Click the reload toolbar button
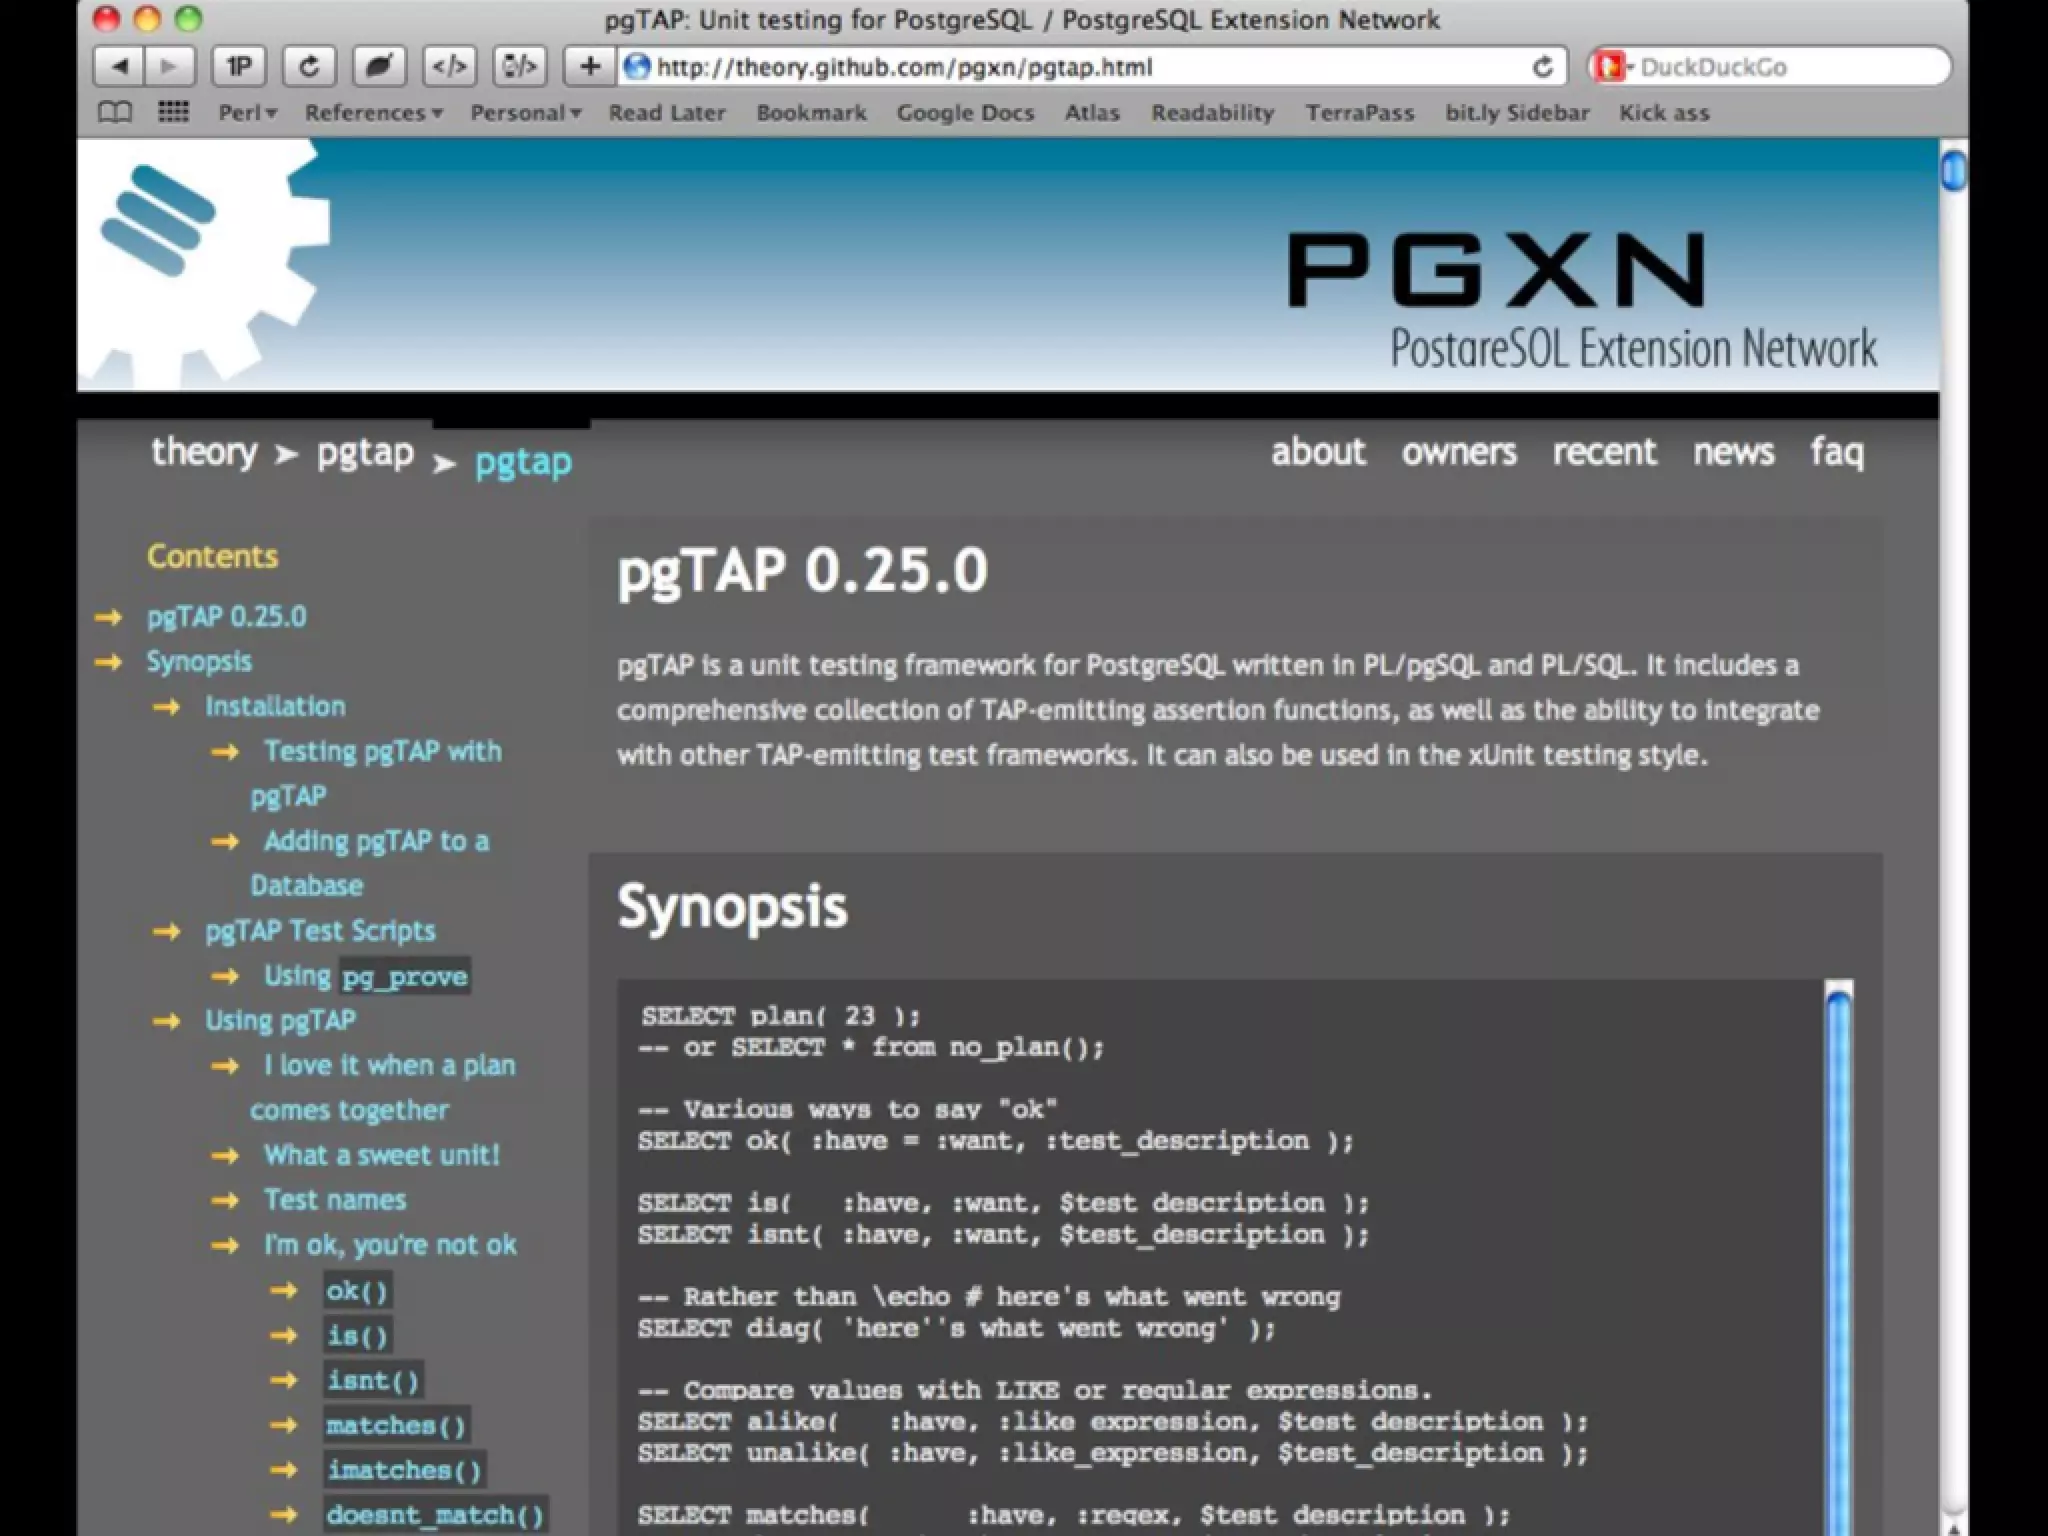This screenshot has height=1536, width=2048. pyautogui.click(x=309, y=67)
